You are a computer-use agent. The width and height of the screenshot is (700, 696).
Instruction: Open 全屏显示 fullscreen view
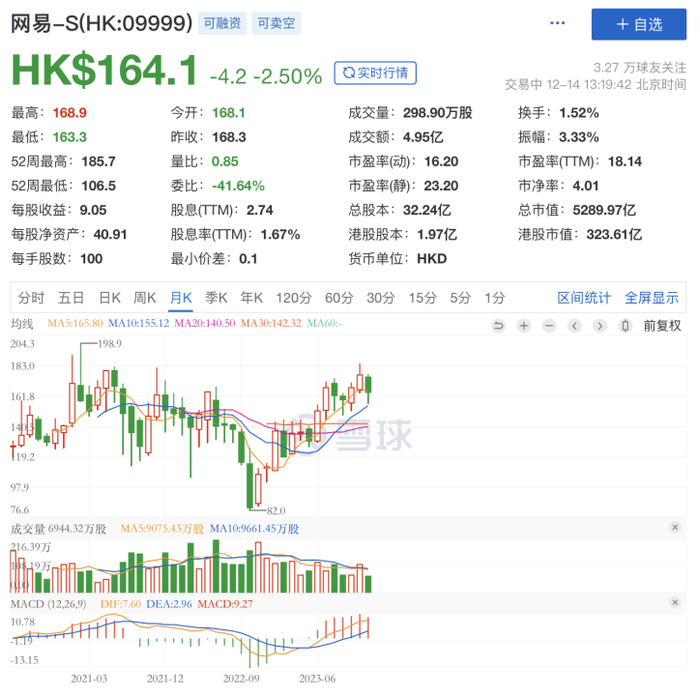point(651,297)
